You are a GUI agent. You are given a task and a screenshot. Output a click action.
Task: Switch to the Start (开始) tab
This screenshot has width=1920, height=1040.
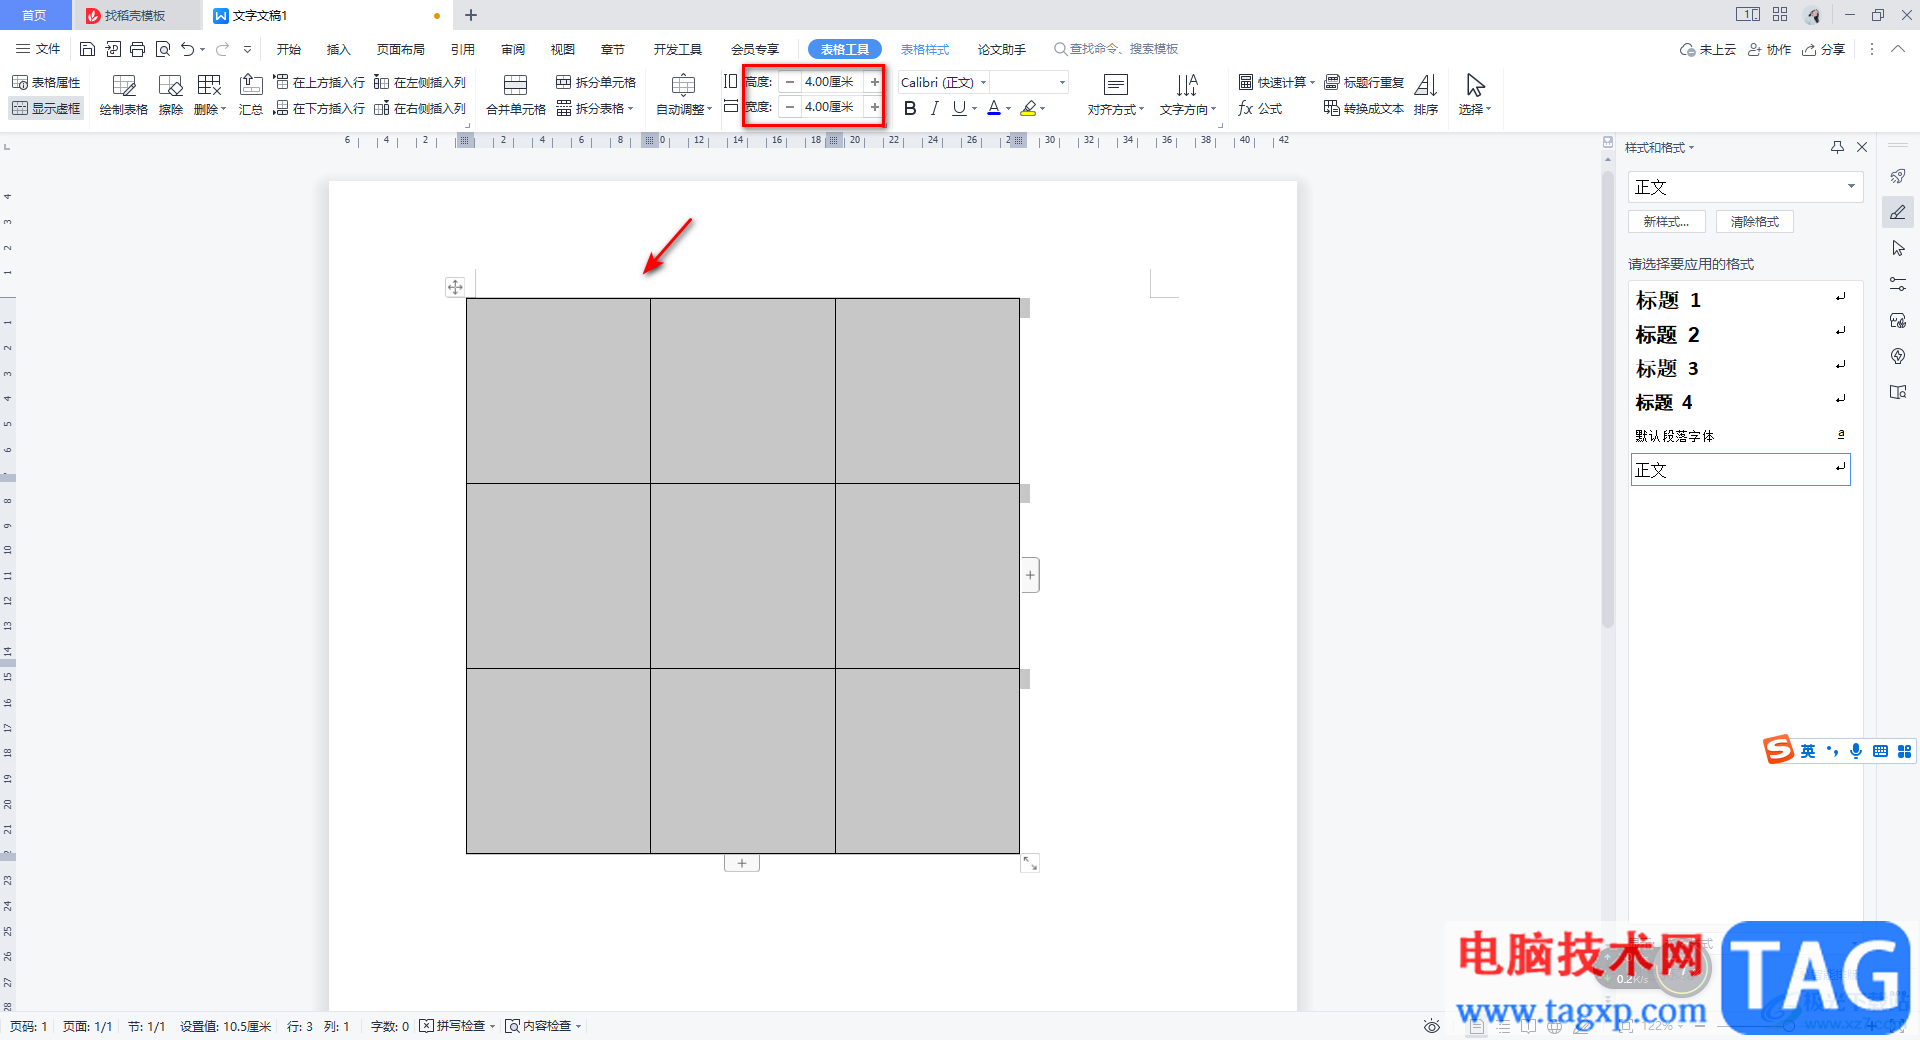coord(289,49)
